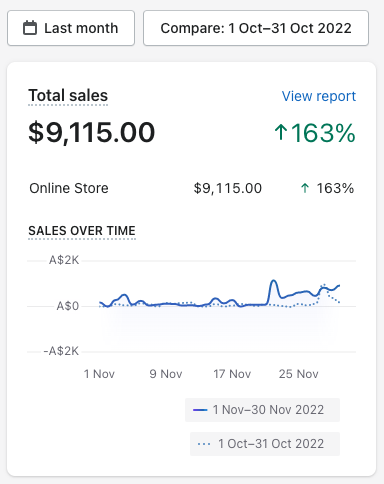Open the Last month date range picker
This screenshot has width=384, height=484.
tap(71, 28)
